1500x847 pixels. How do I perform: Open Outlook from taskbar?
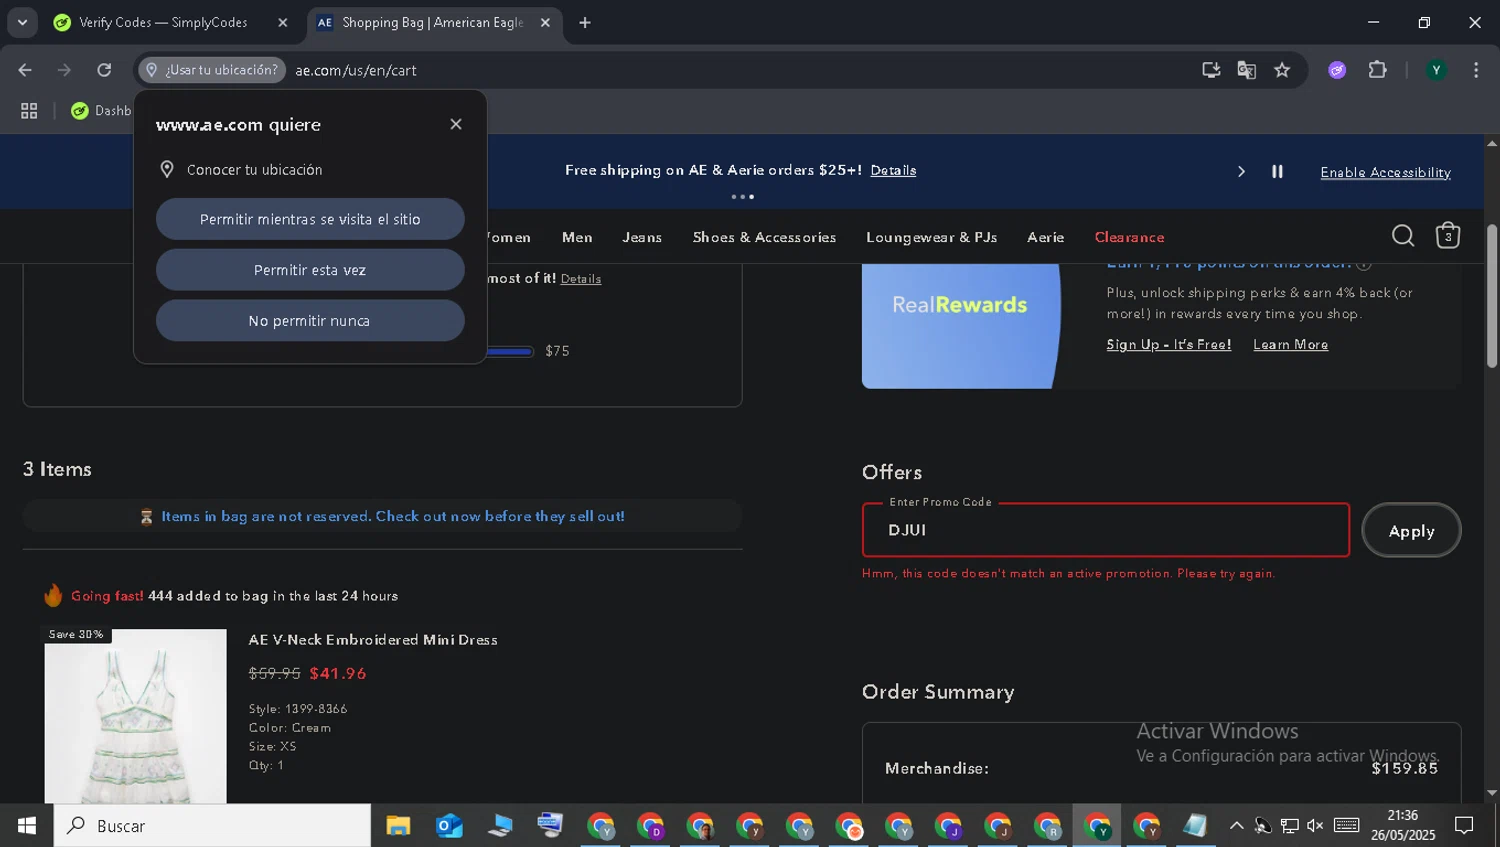449,826
